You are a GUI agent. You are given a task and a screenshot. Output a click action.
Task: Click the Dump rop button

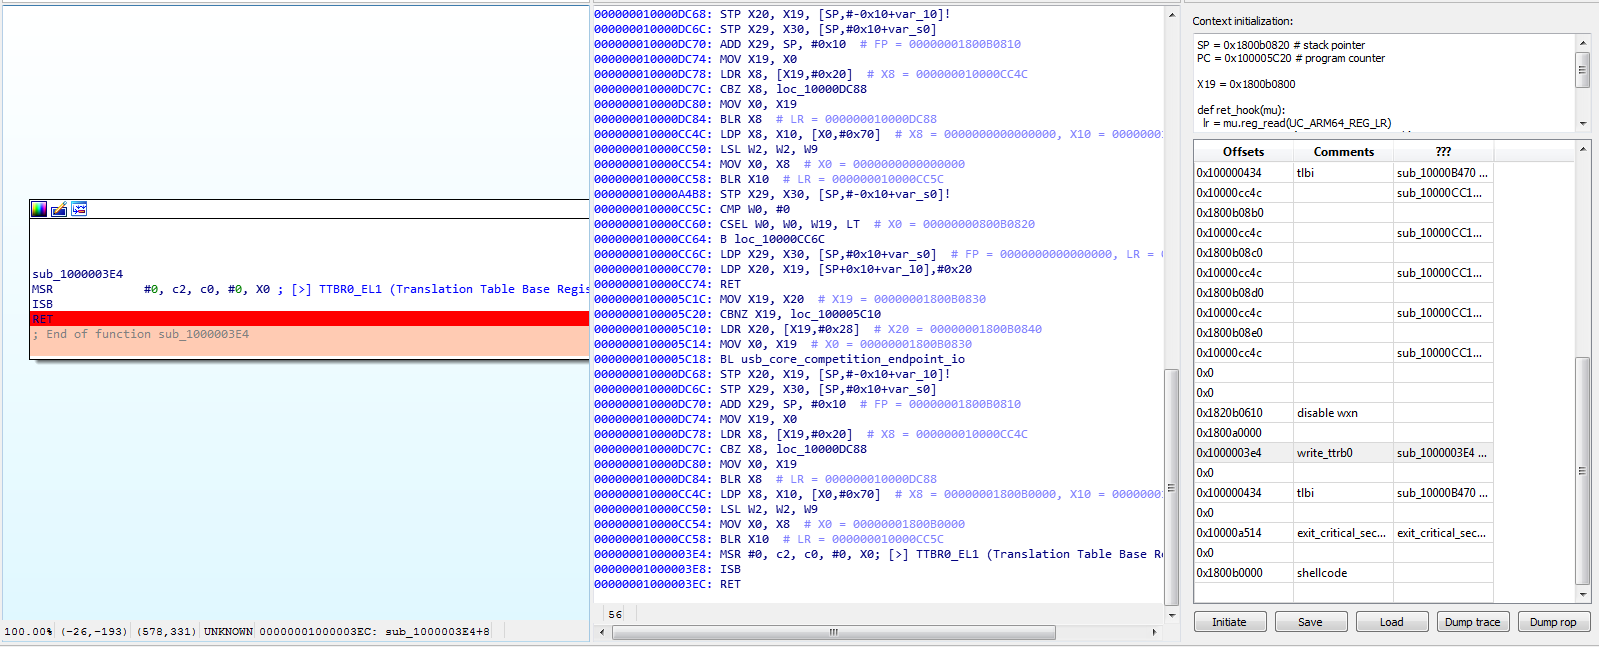click(x=1553, y=622)
